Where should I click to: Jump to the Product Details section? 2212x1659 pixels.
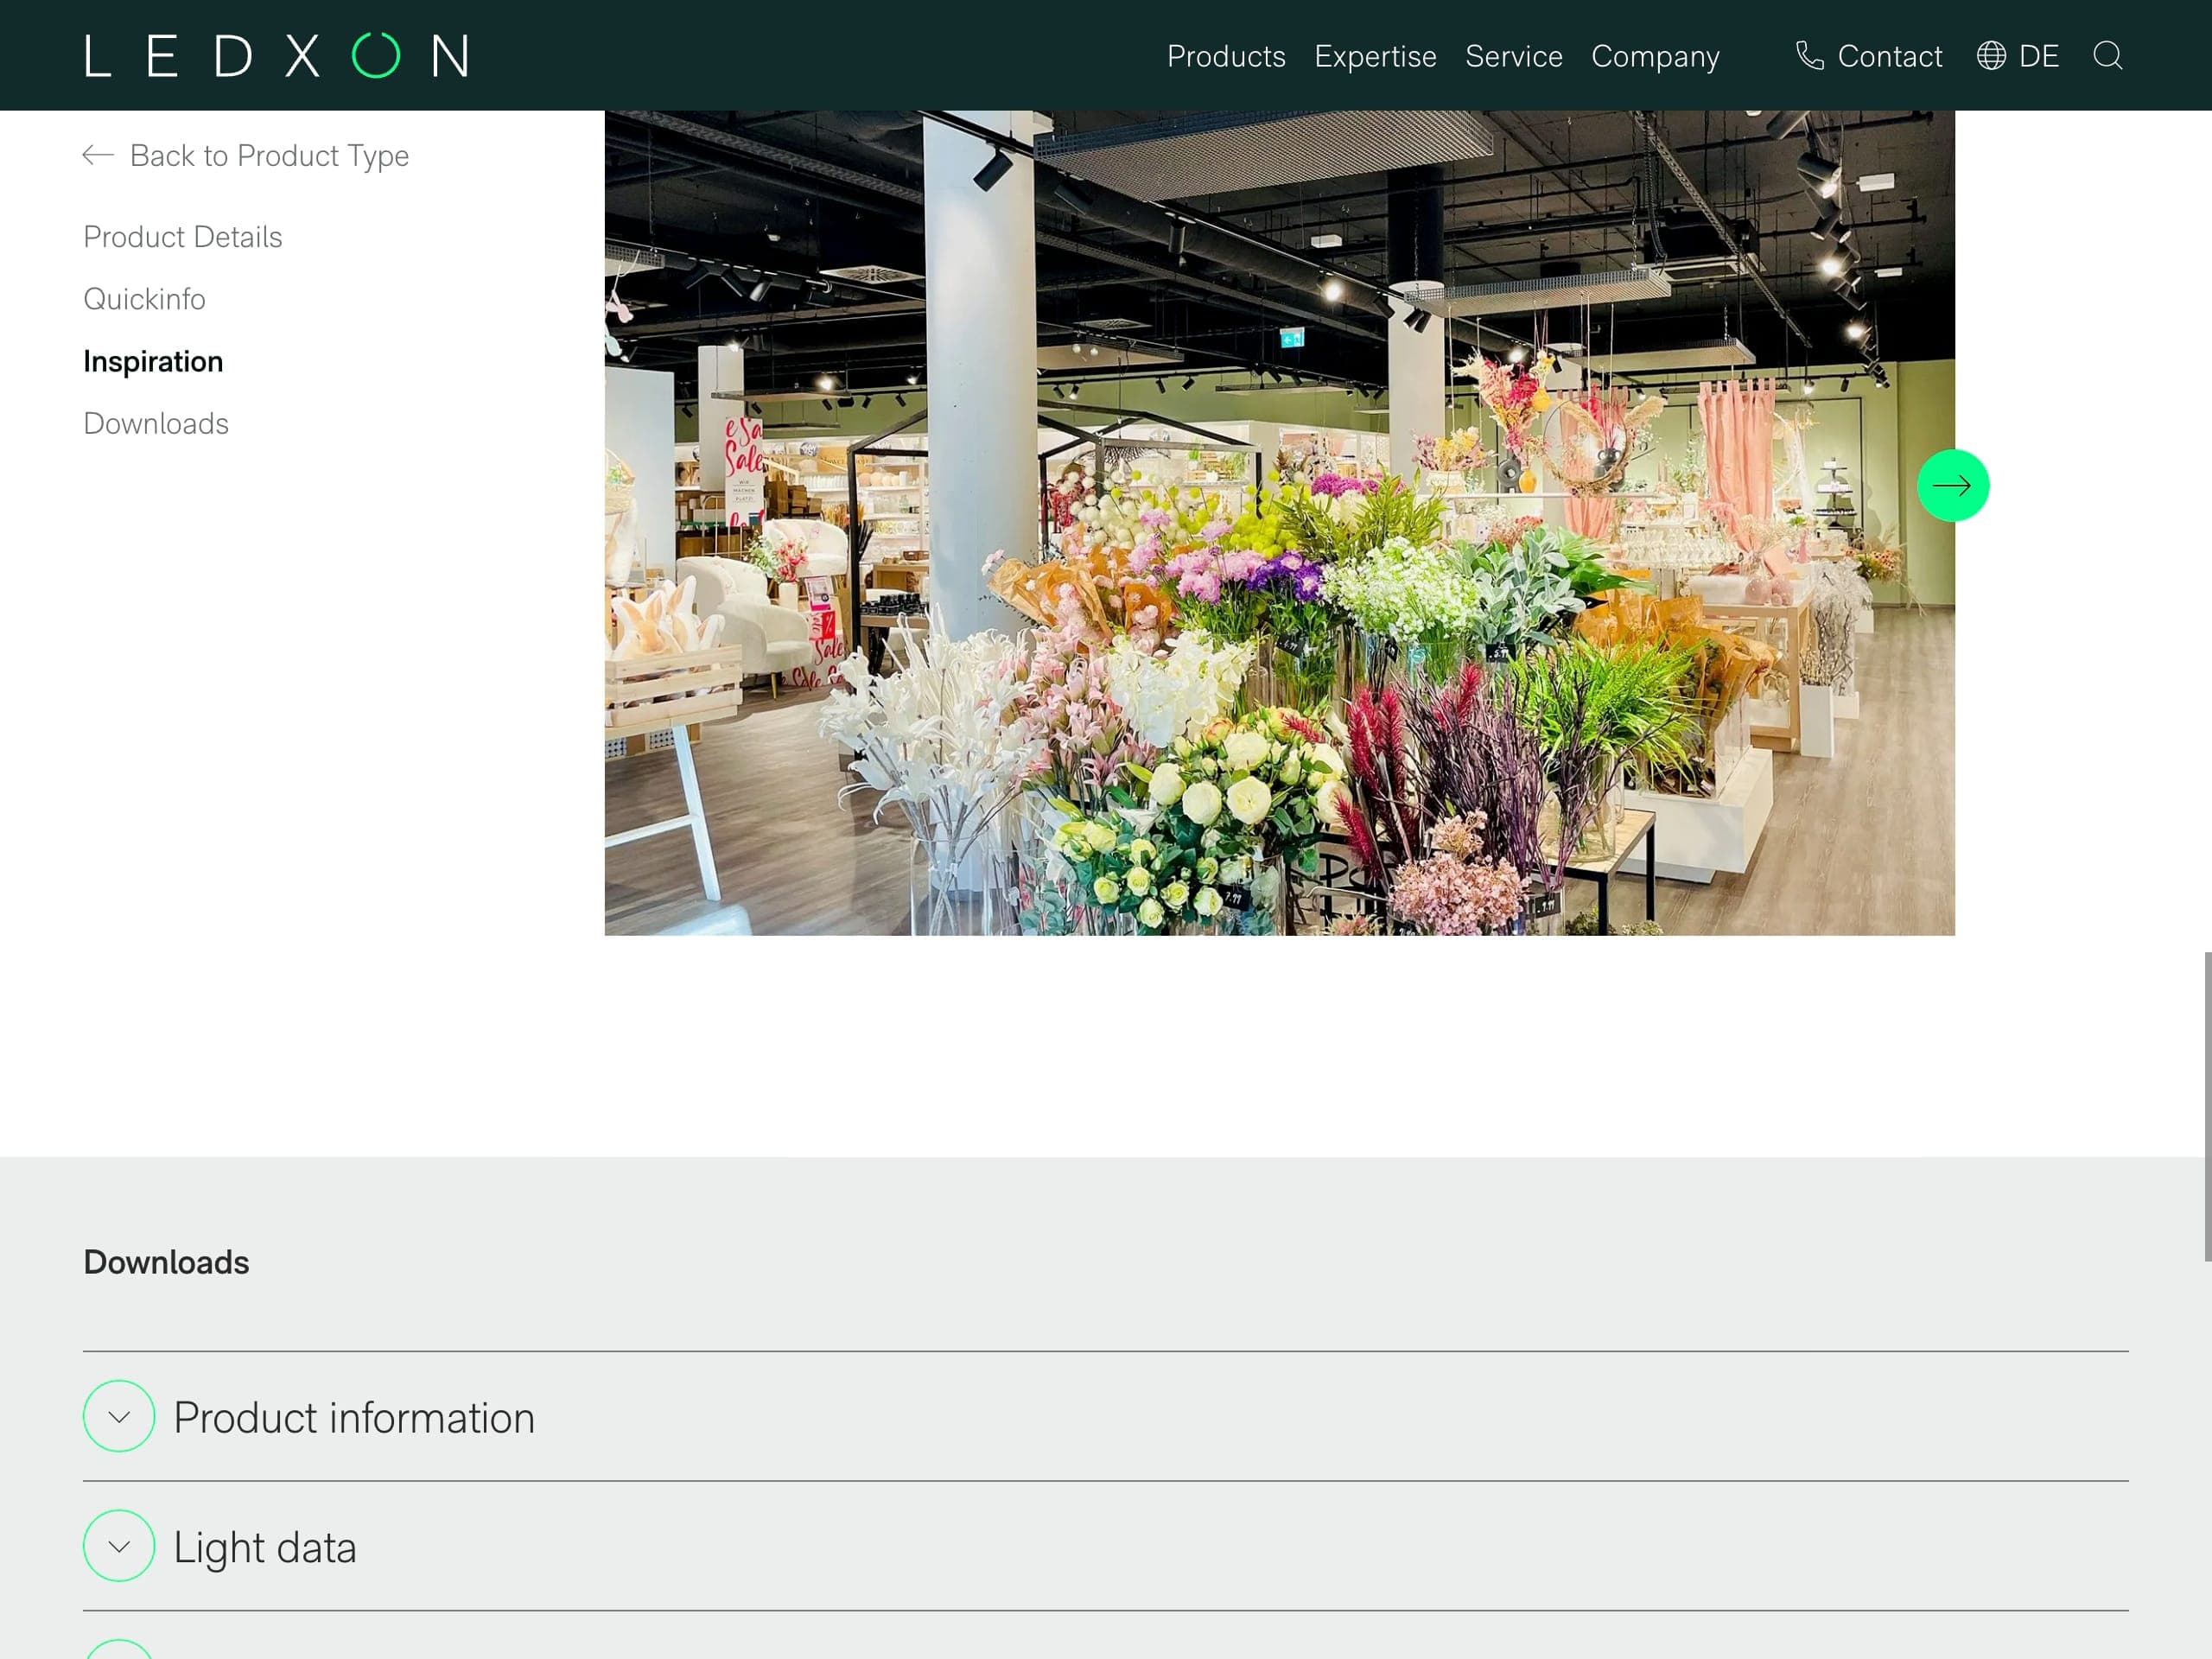(x=183, y=237)
